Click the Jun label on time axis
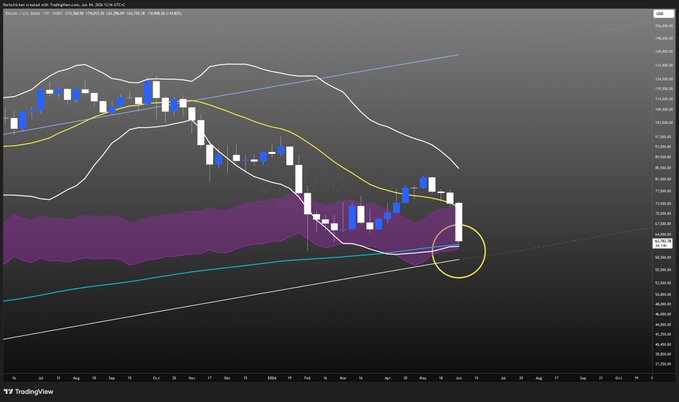The image size is (679, 402). coord(458,378)
